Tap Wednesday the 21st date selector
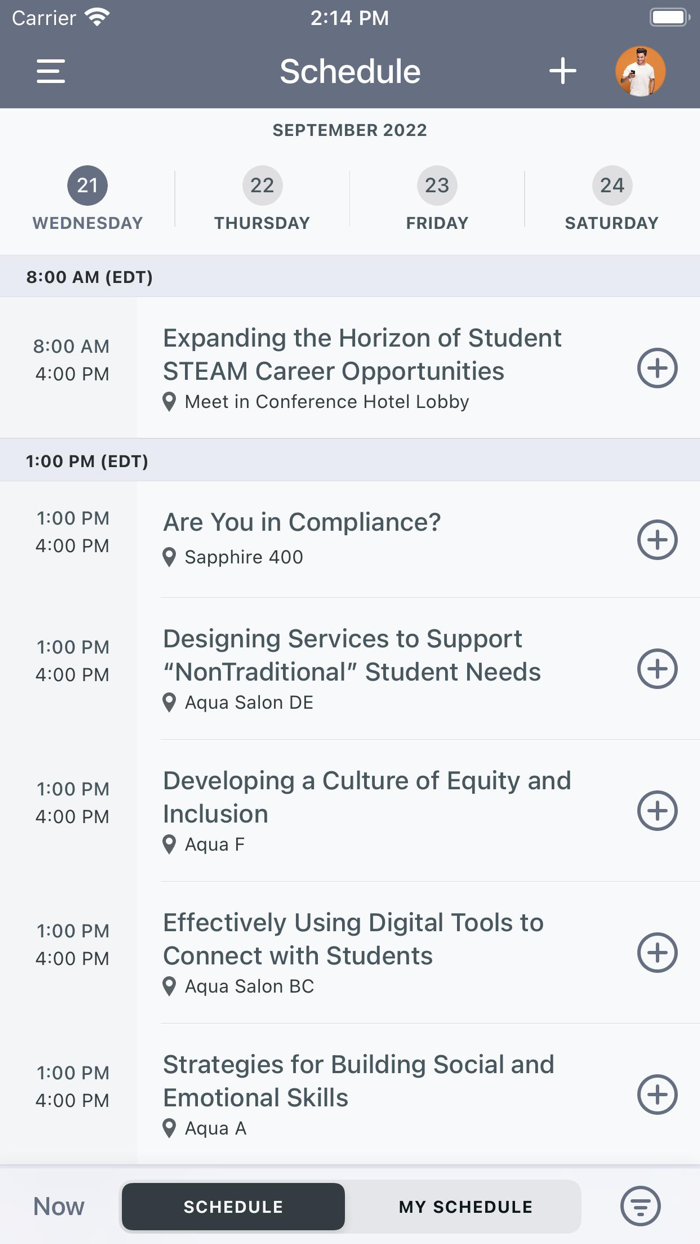 [x=87, y=197]
